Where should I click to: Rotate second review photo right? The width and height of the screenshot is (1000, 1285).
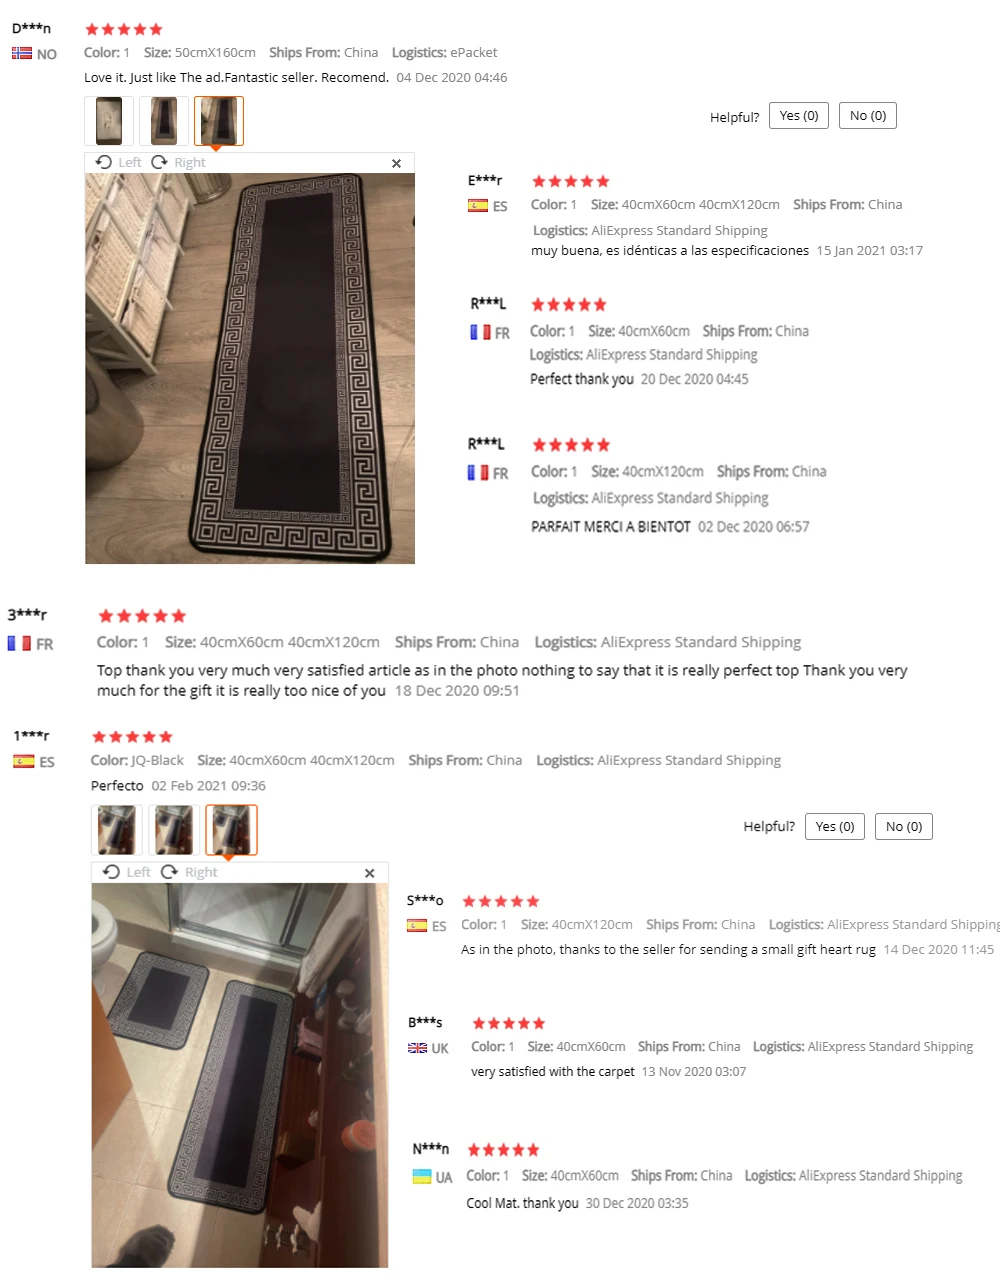(x=189, y=872)
